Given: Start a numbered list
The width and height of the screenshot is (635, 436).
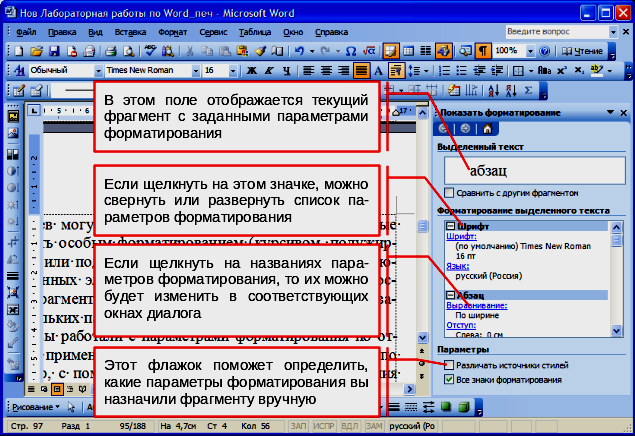Looking at the screenshot, I should [x=444, y=70].
